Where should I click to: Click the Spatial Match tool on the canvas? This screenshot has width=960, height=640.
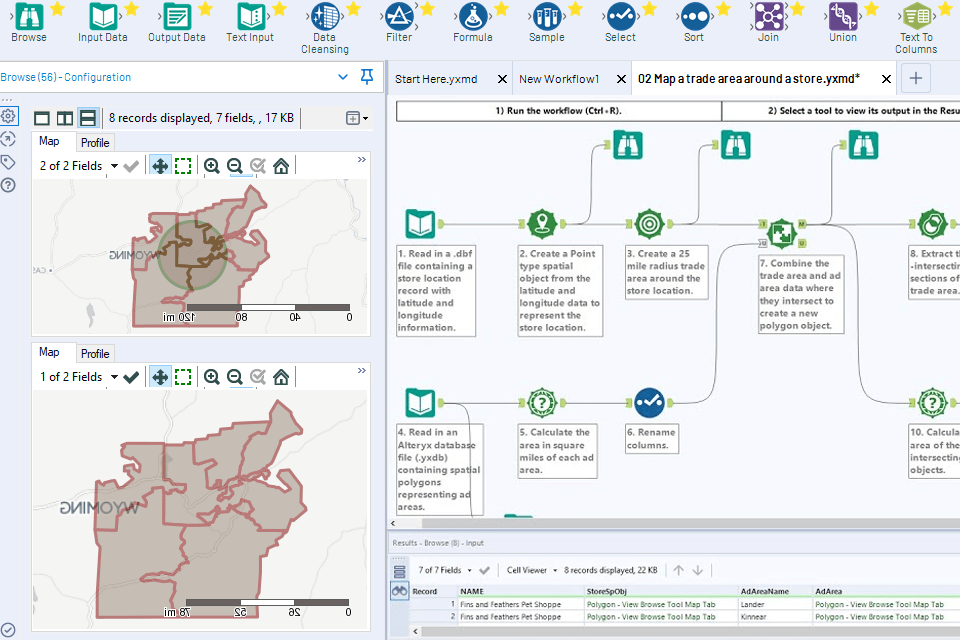782,233
